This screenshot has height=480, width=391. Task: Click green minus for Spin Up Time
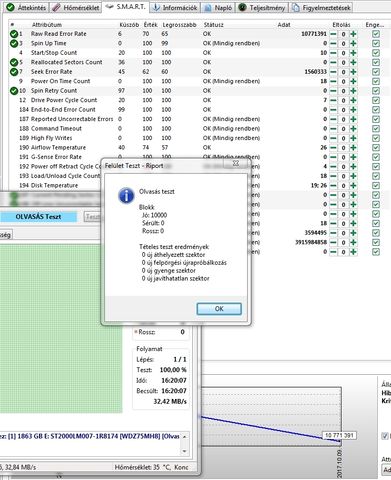(333, 43)
